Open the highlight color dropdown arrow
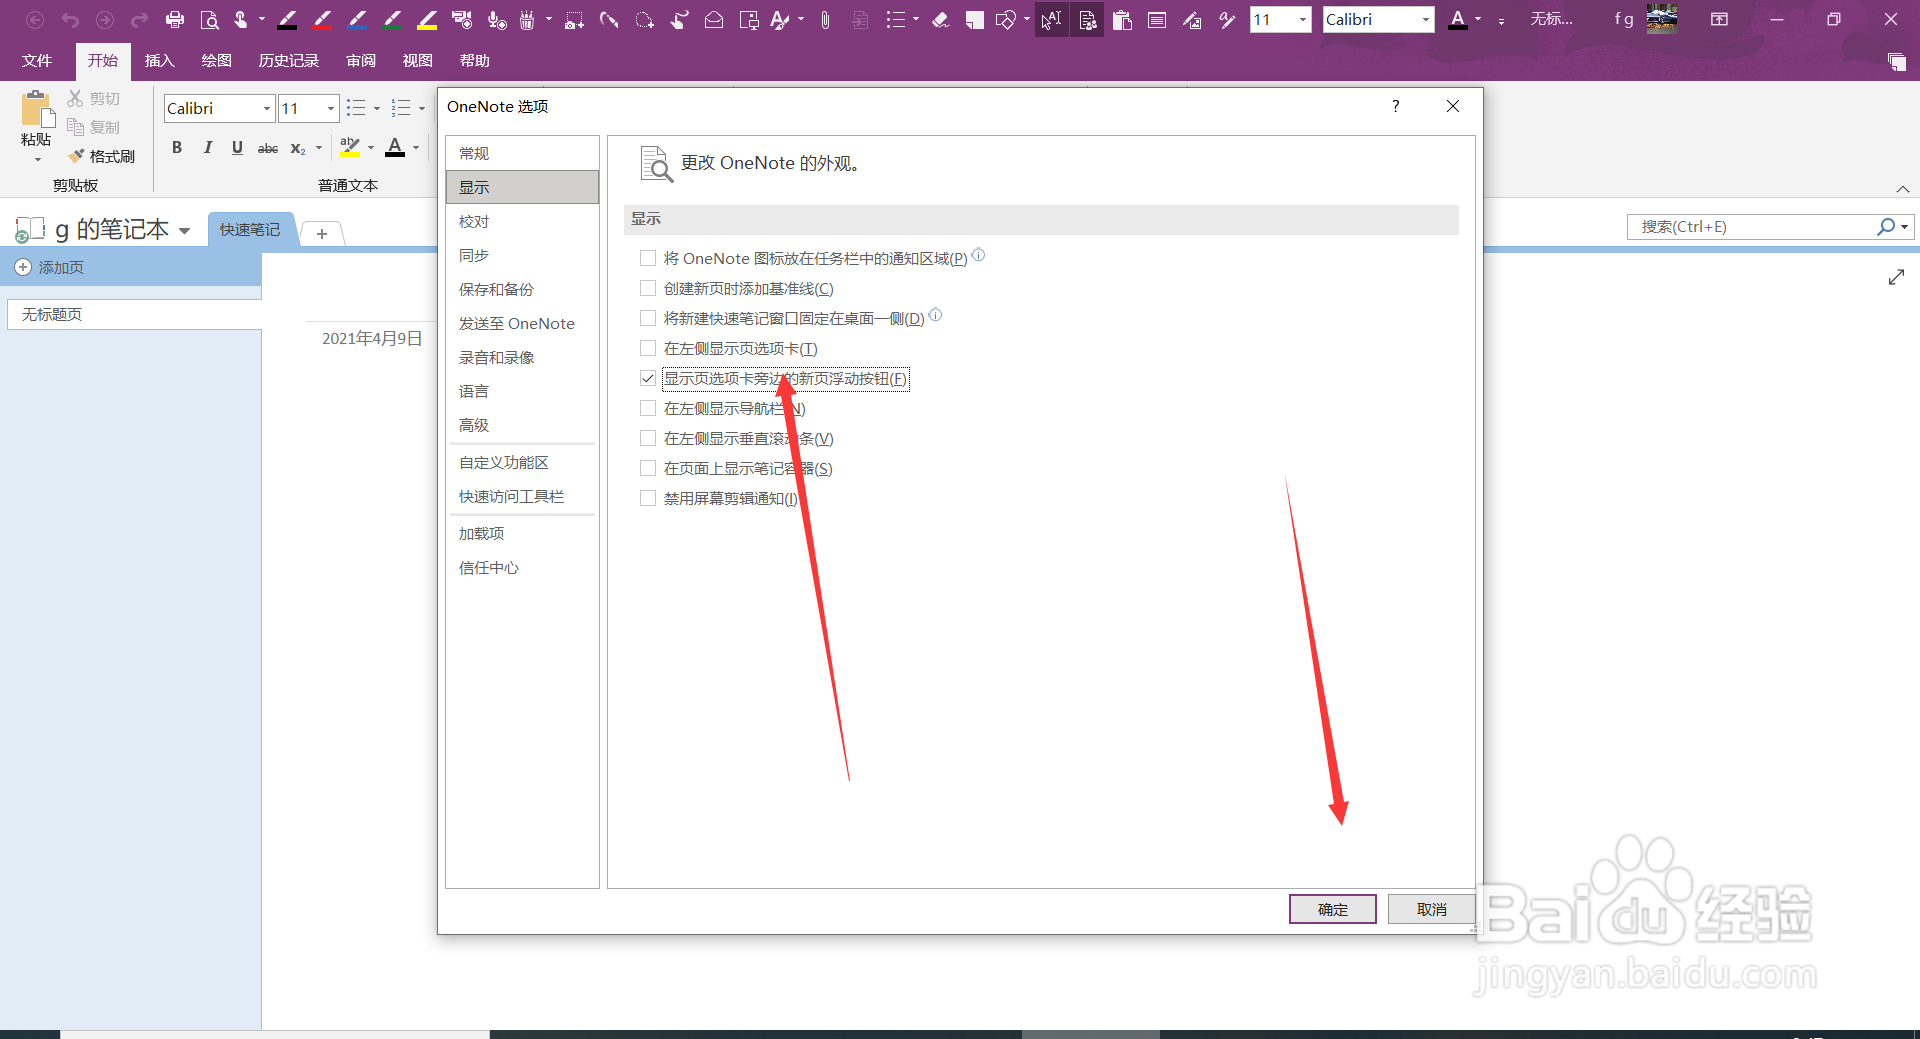 tap(371, 148)
